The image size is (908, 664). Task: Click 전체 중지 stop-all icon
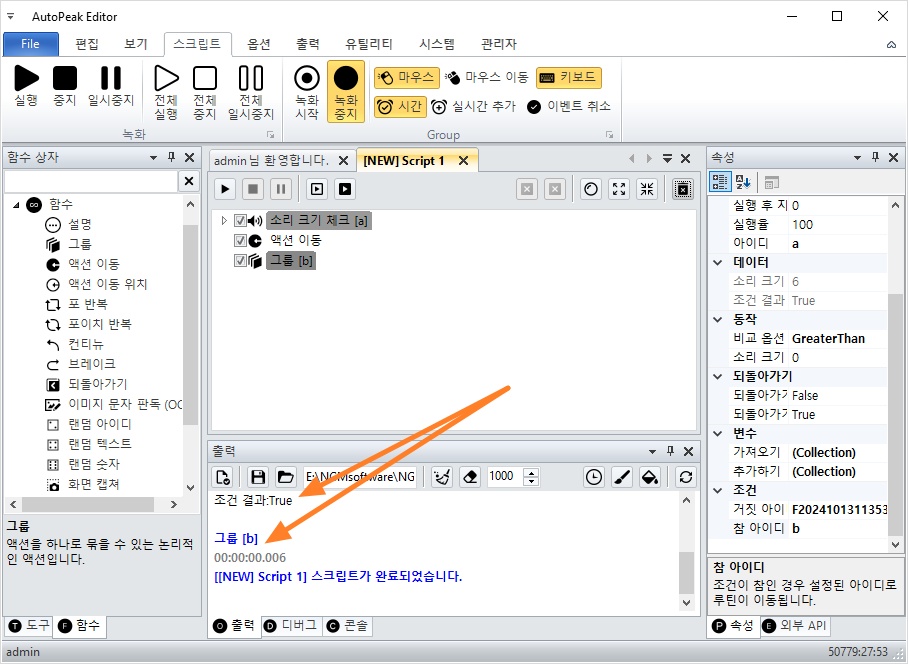point(204,91)
